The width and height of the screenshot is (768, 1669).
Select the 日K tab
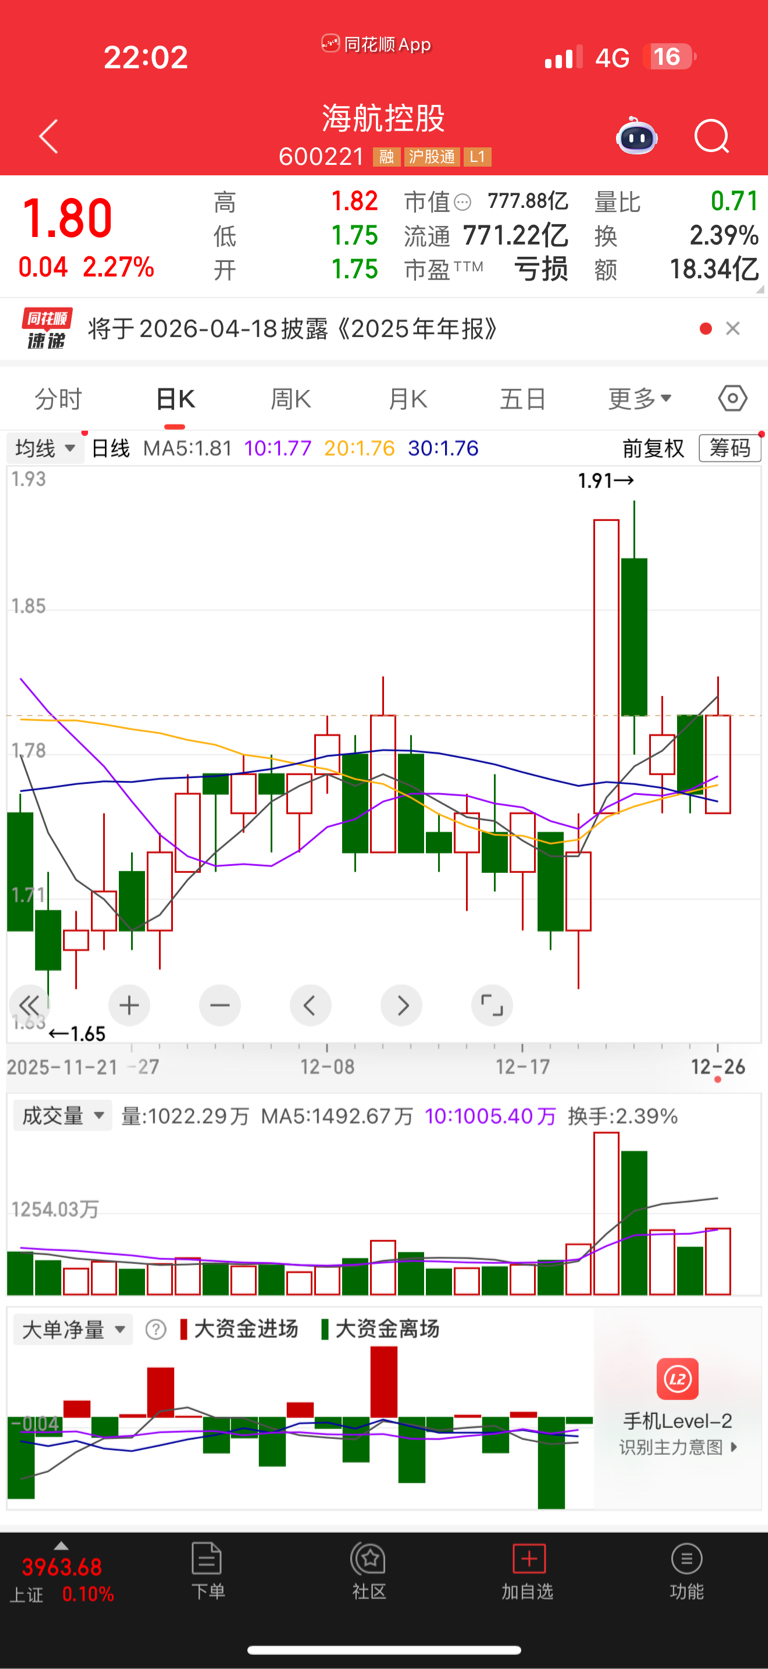click(x=175, y=399)
